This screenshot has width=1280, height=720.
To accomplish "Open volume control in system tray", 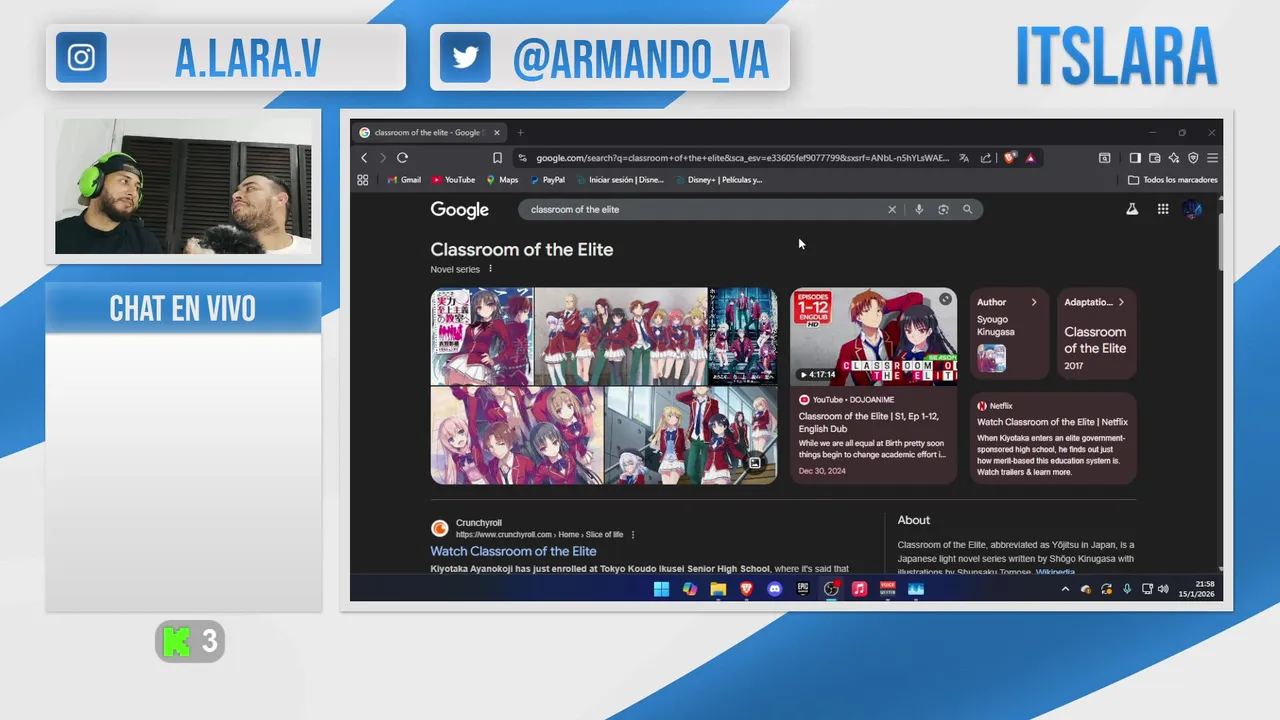I will 1163,589.
